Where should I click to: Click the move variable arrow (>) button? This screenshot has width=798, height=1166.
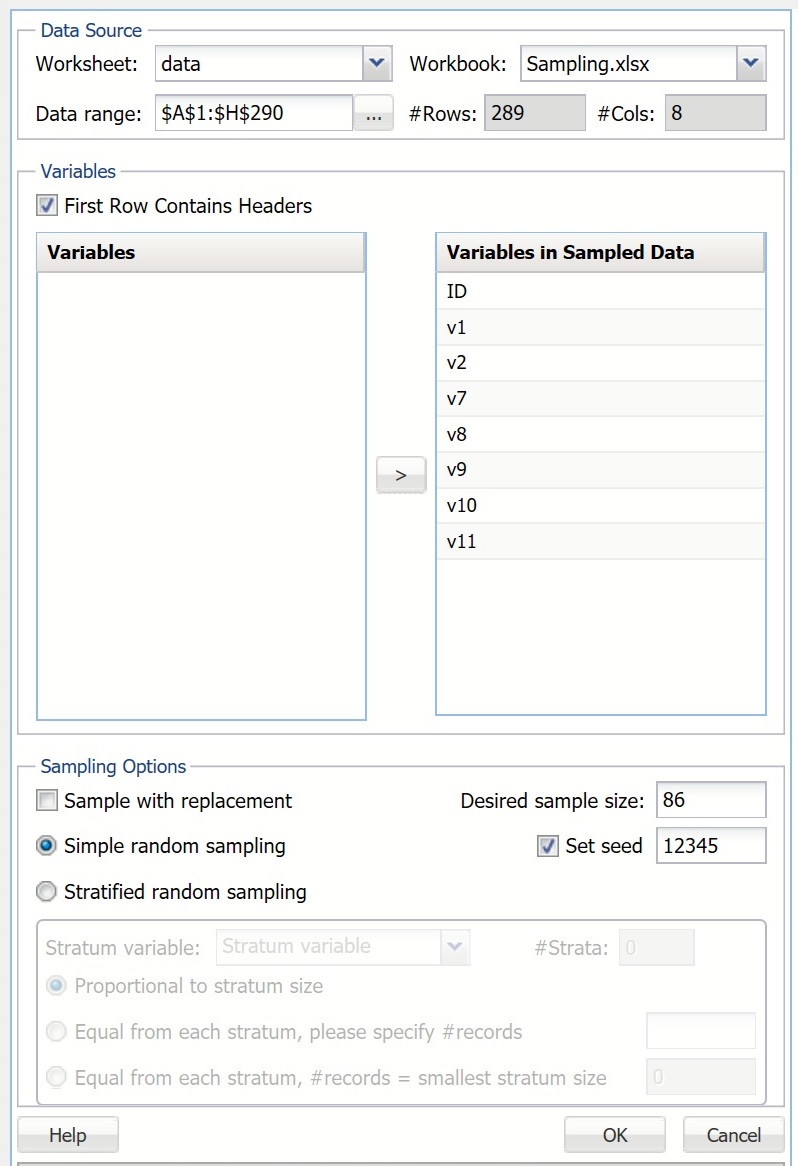pyautogui.click(x=401, y=475)
